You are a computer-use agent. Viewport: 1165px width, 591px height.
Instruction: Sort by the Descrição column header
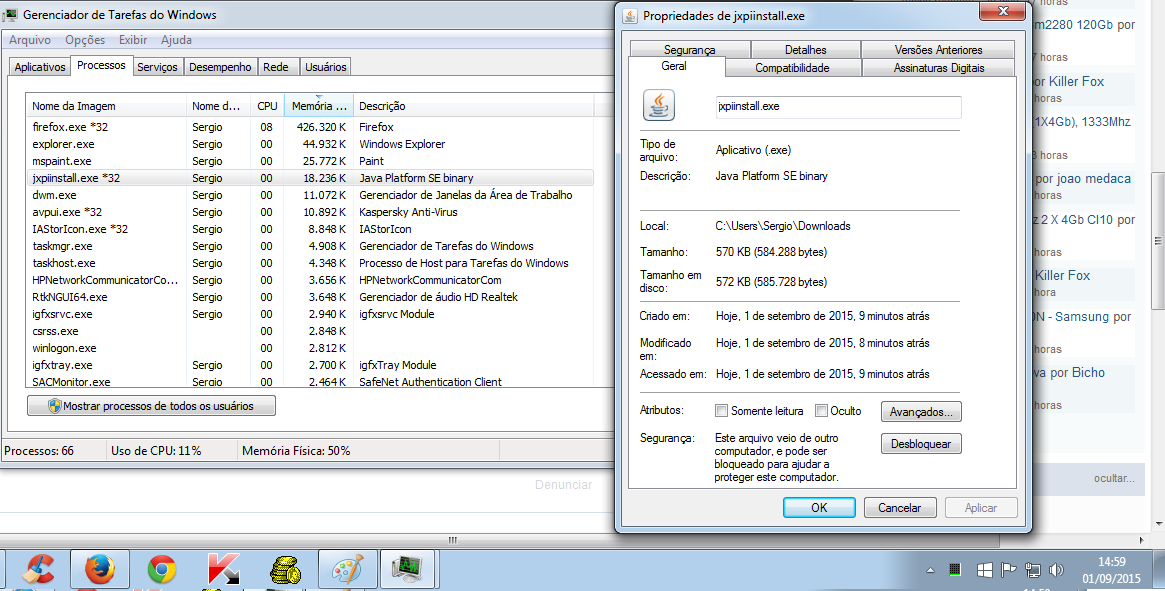(x=473, y=106)
